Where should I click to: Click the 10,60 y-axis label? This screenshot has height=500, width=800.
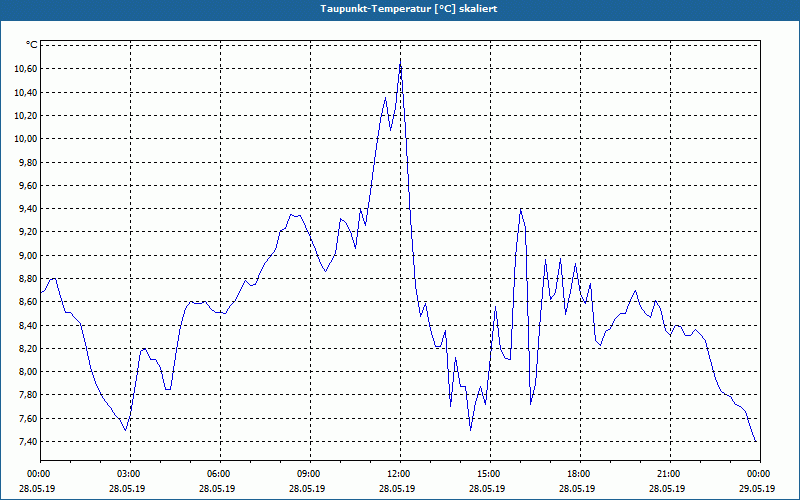pyautogui.click(x=27, y=69)
